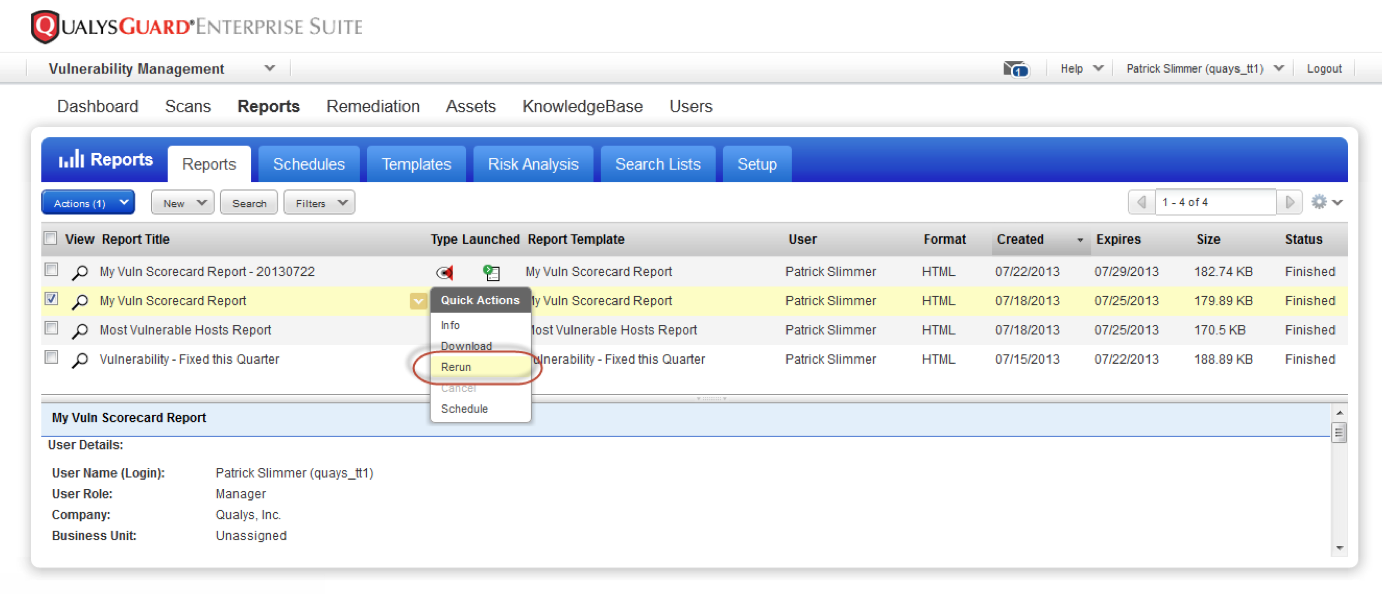Click quick actions arrow on selected row
Viewport: 1382px width, 594px height.
tap(418, 301)
